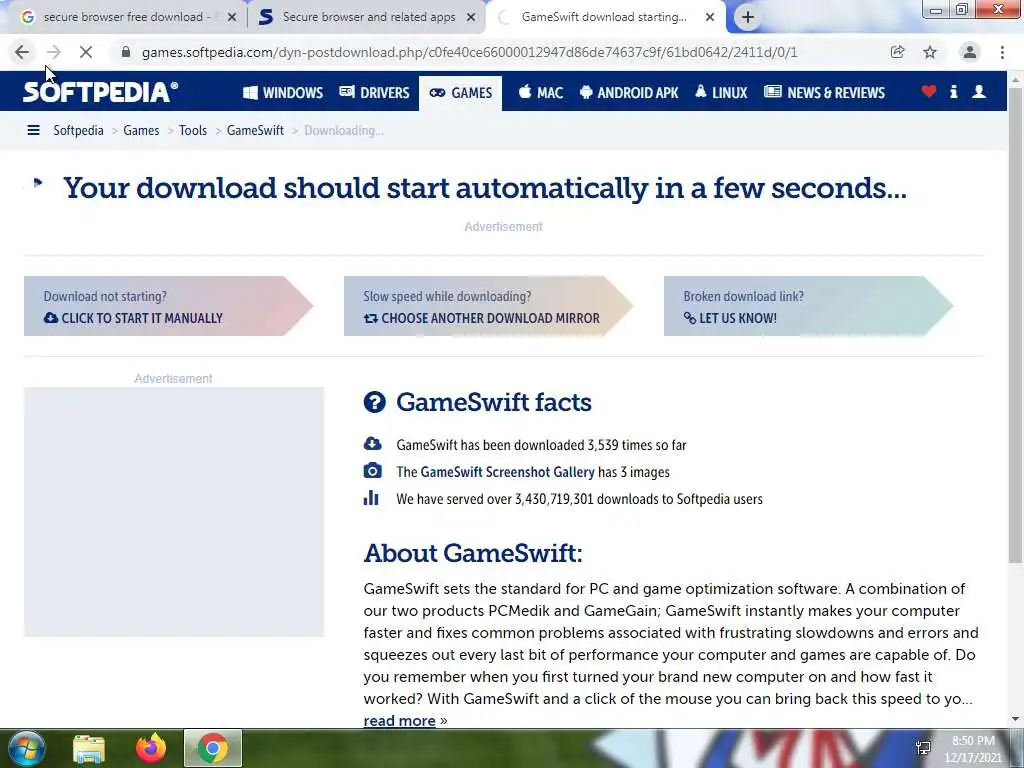This screenshot has width=1024, height=768.
Task: Stop loading the page with the X button
Action: pos(86,52)
